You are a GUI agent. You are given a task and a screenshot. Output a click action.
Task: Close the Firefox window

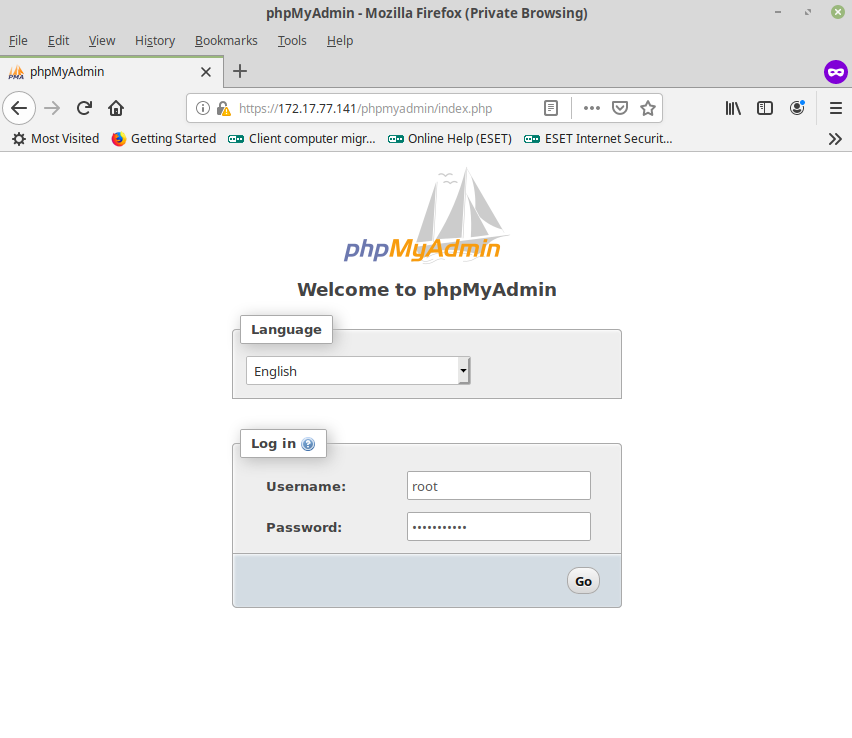(838, 12)
